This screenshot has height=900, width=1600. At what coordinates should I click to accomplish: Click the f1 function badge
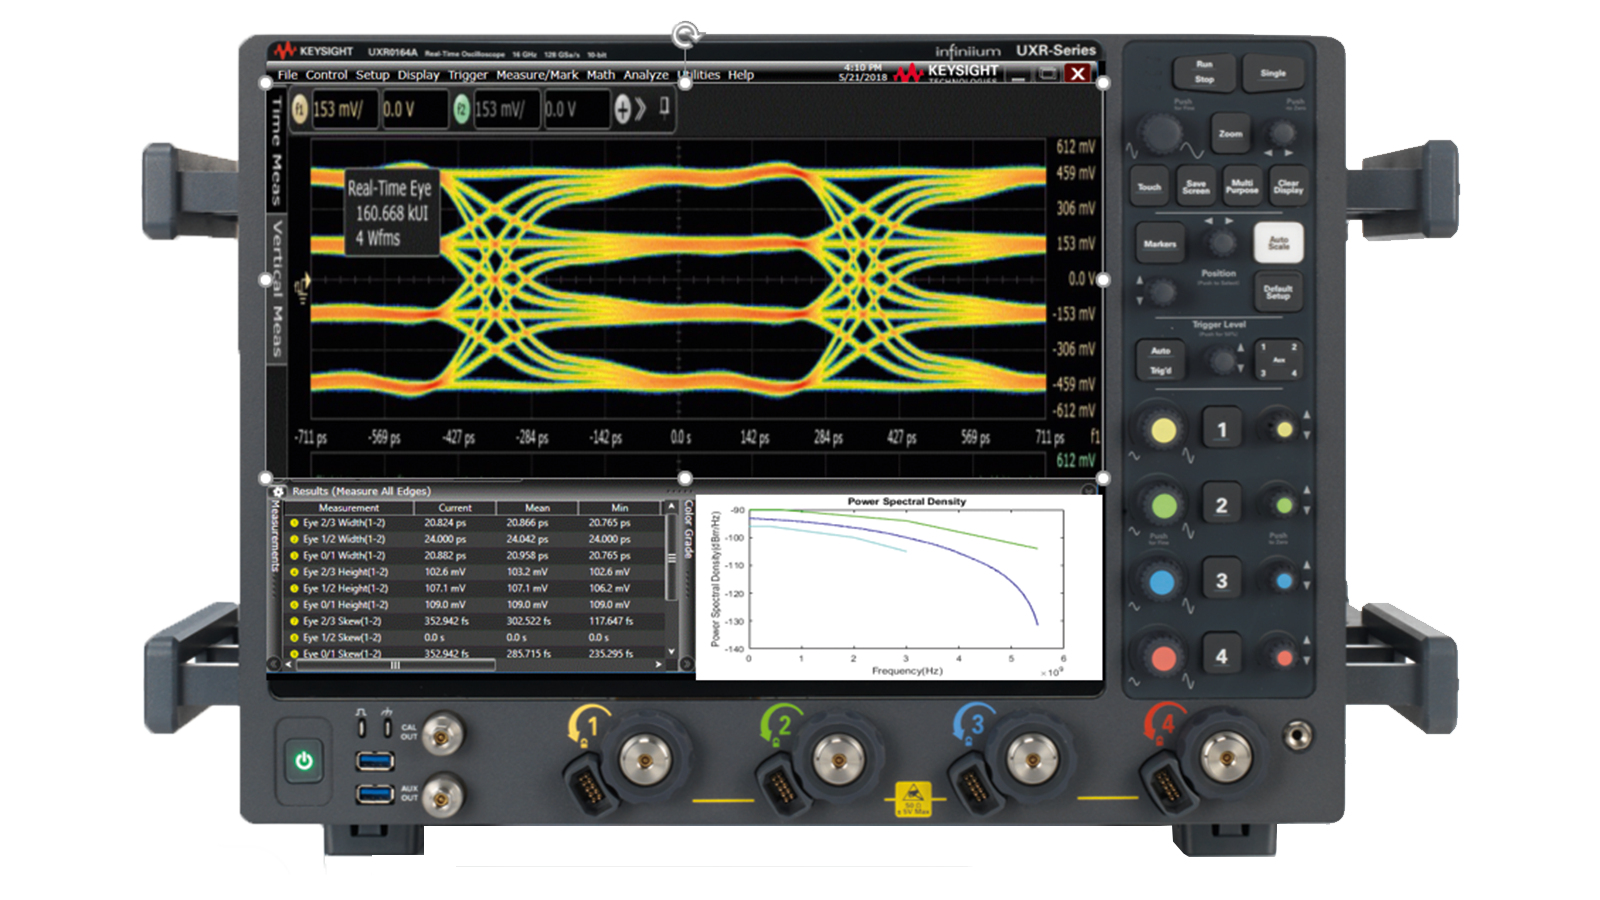[x=299, y=109]
